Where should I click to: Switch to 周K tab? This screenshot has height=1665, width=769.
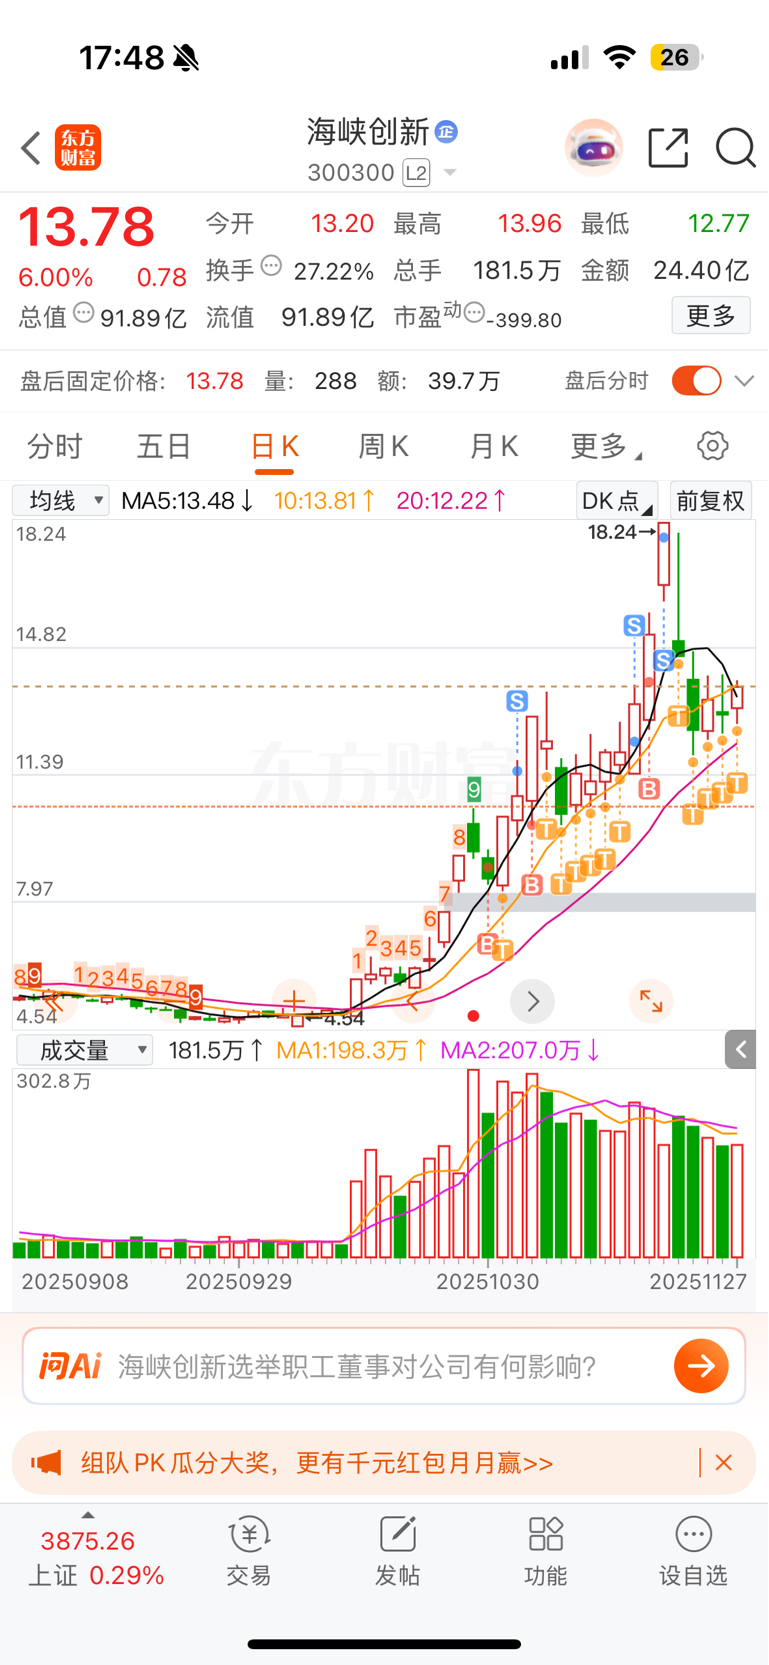point(383,446)
